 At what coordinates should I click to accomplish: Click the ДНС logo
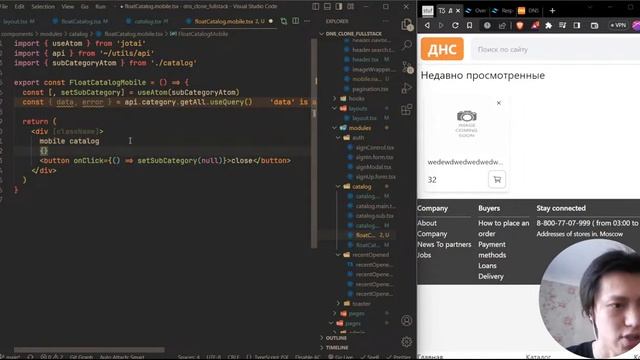point(442,49)
